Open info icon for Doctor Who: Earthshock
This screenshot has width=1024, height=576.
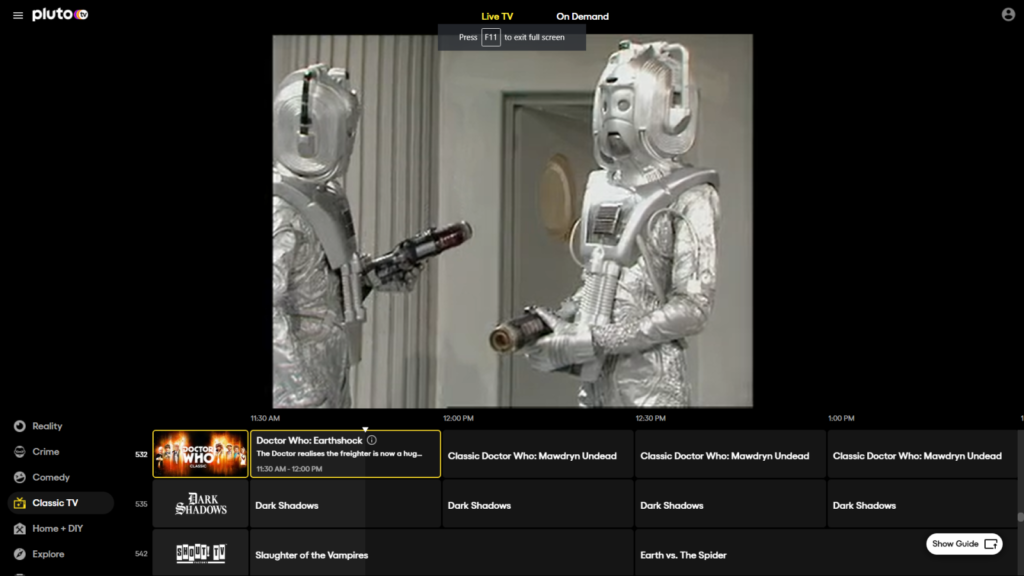(372, 440)
